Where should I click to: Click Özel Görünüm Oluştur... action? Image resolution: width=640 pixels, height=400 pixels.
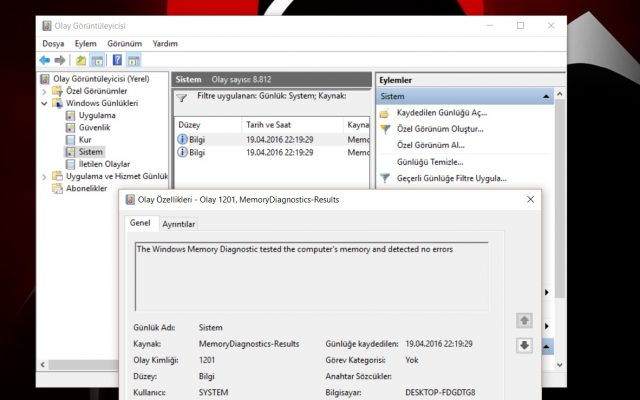click(440, 129)
